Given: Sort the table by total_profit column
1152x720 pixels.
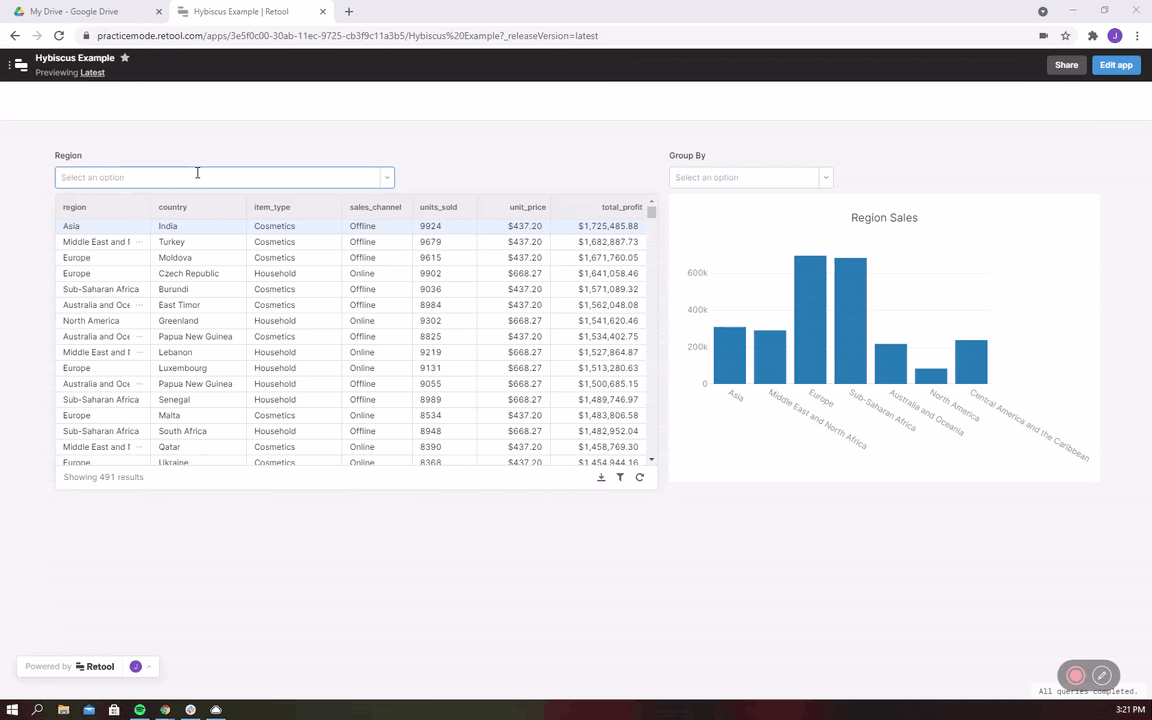Looking at the screenshot, I should [x=621, y=207].
